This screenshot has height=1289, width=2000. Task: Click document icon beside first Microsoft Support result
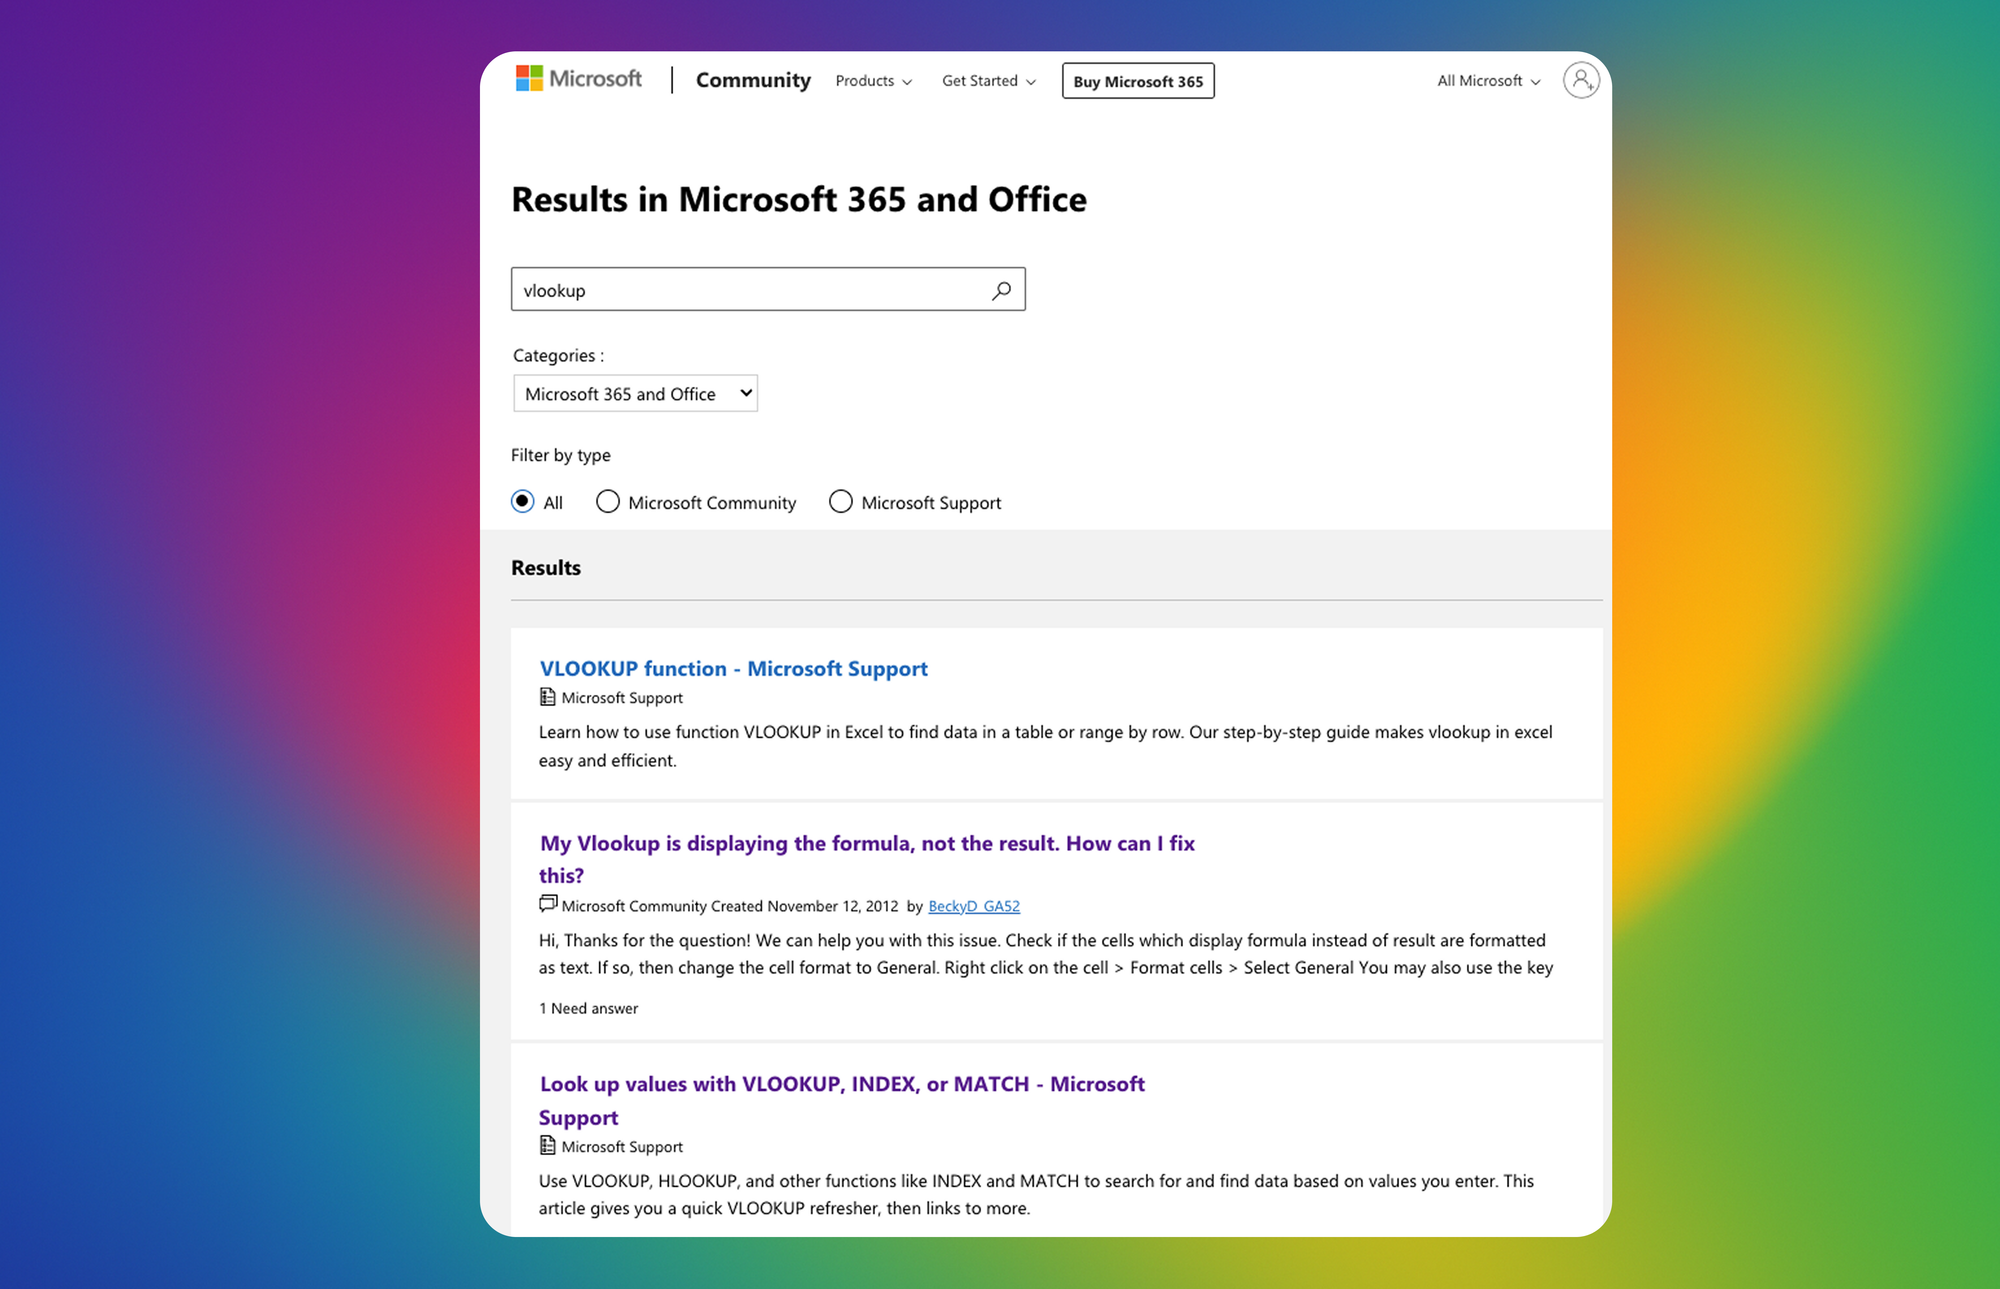coord(547,697)
